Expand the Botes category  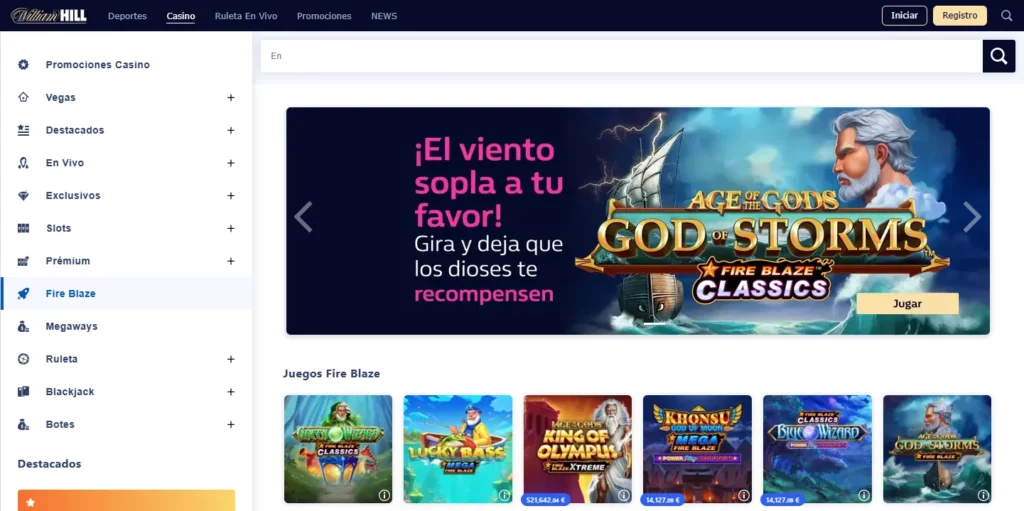(231, 424)
